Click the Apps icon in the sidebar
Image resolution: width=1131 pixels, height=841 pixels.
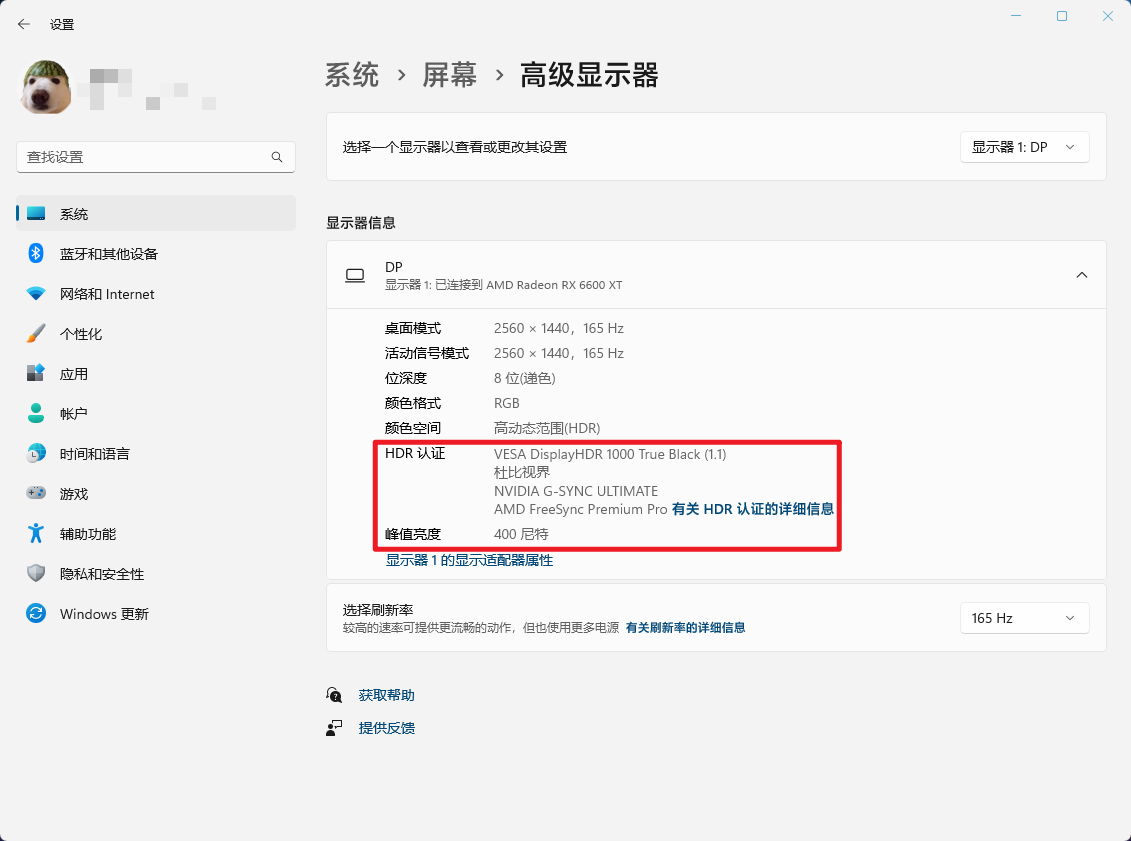36,373
